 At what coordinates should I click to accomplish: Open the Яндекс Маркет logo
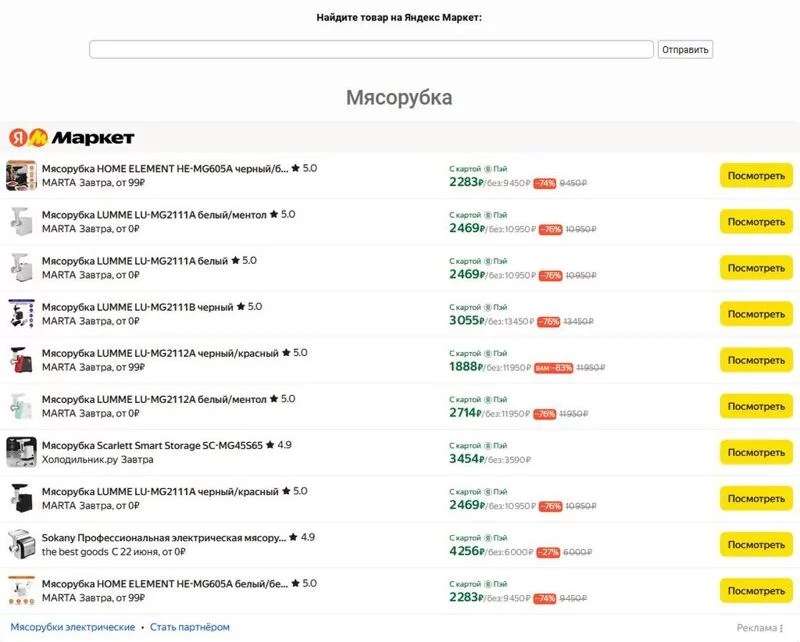pos(71,137)
